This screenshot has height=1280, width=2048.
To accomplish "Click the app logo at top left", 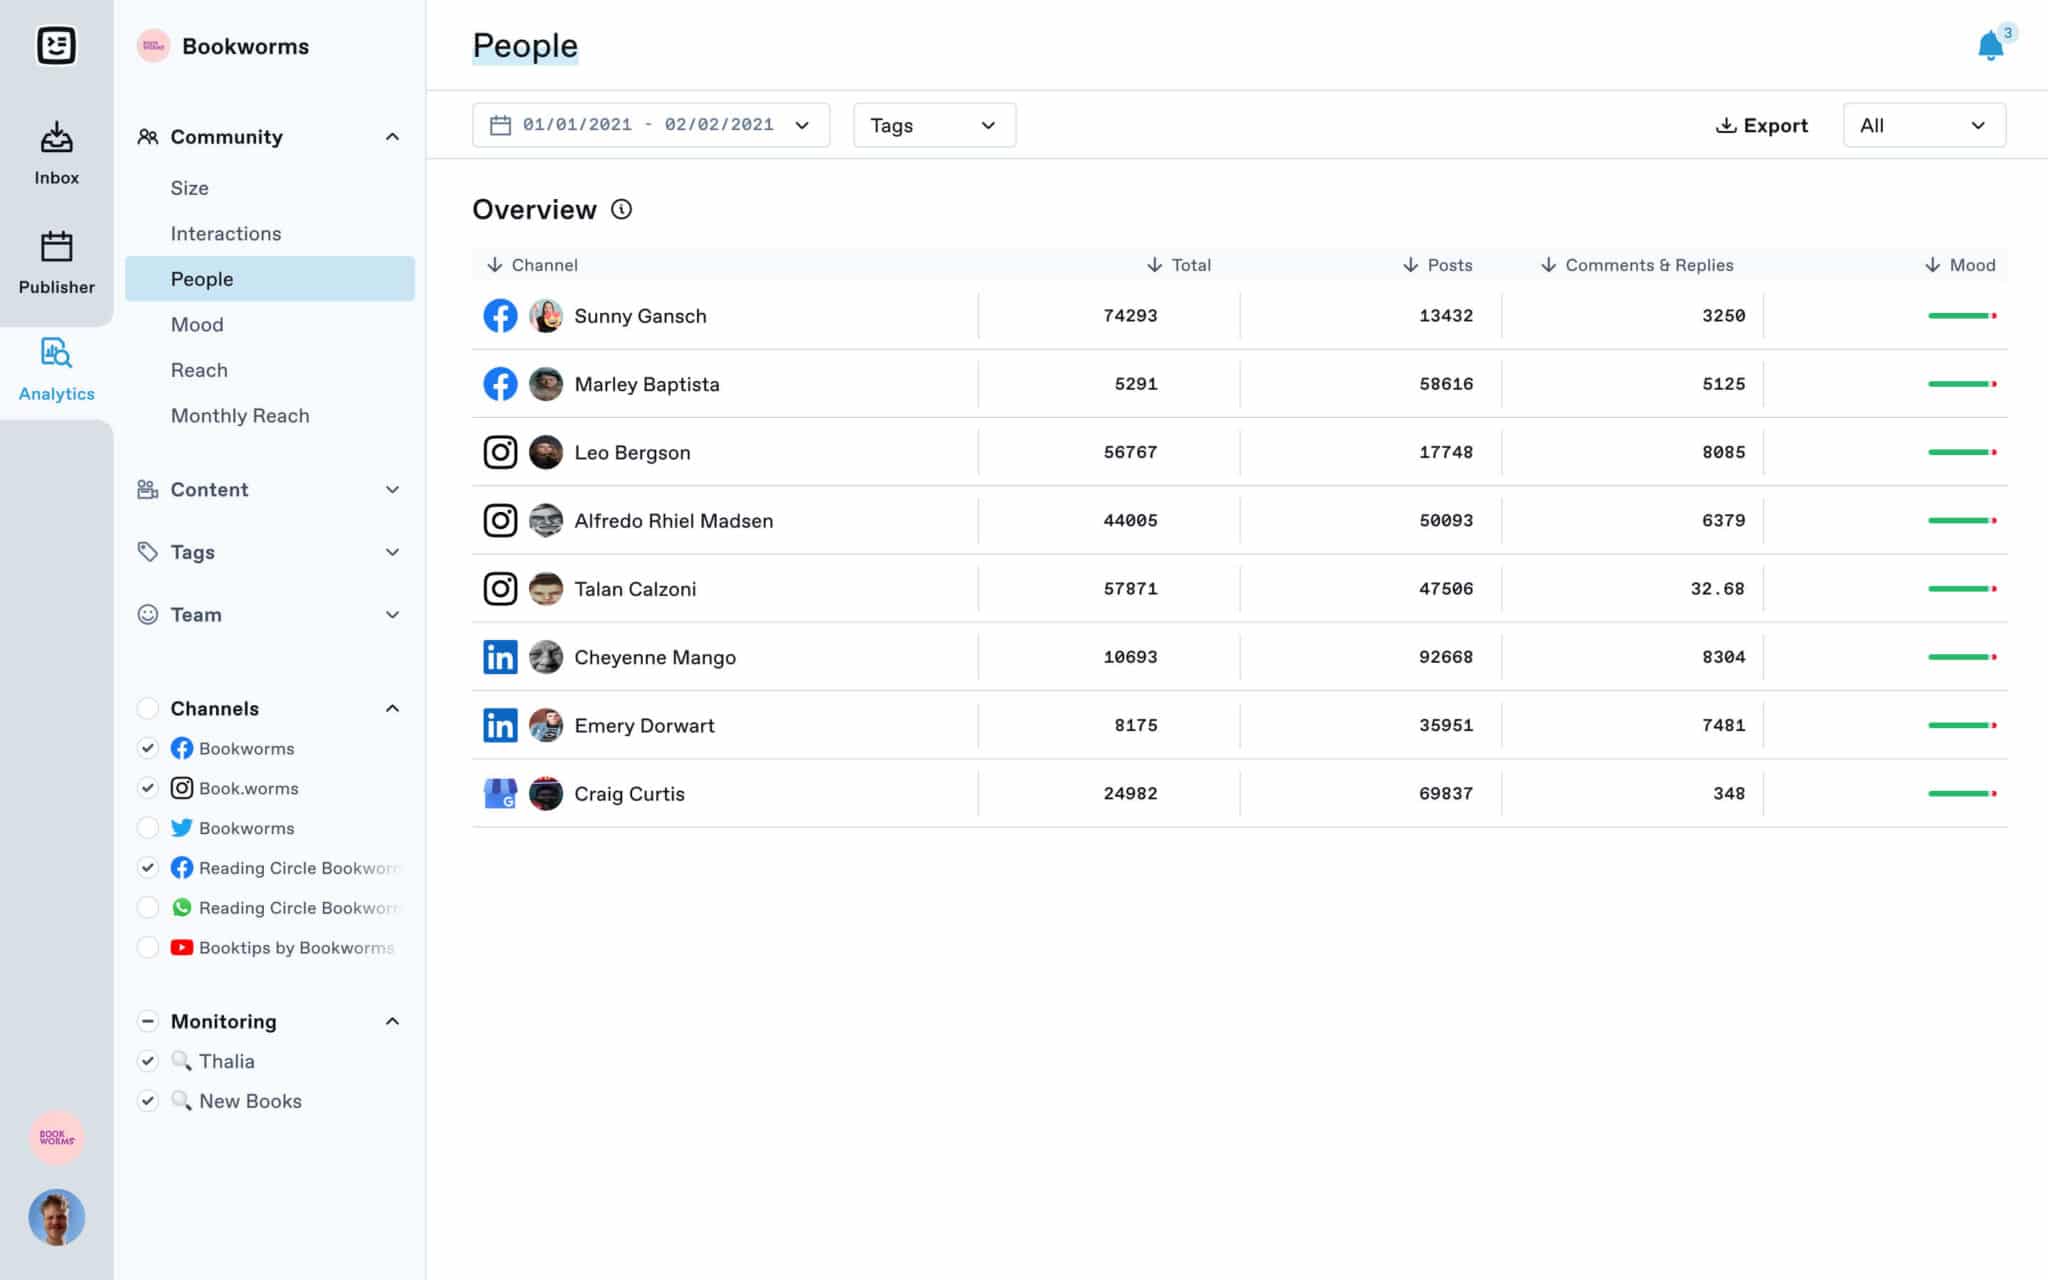I will [x=56, y=45].
